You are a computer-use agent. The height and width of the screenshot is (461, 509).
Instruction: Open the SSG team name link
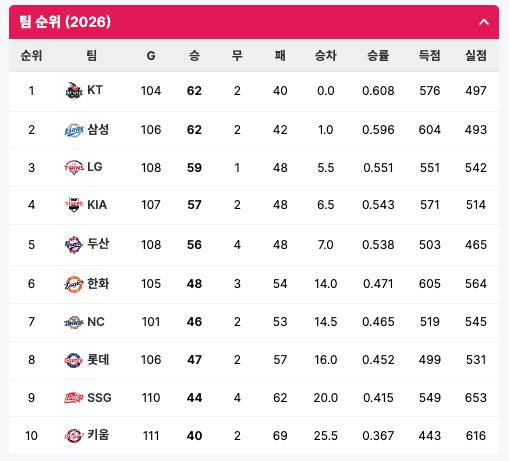[99, 398]
